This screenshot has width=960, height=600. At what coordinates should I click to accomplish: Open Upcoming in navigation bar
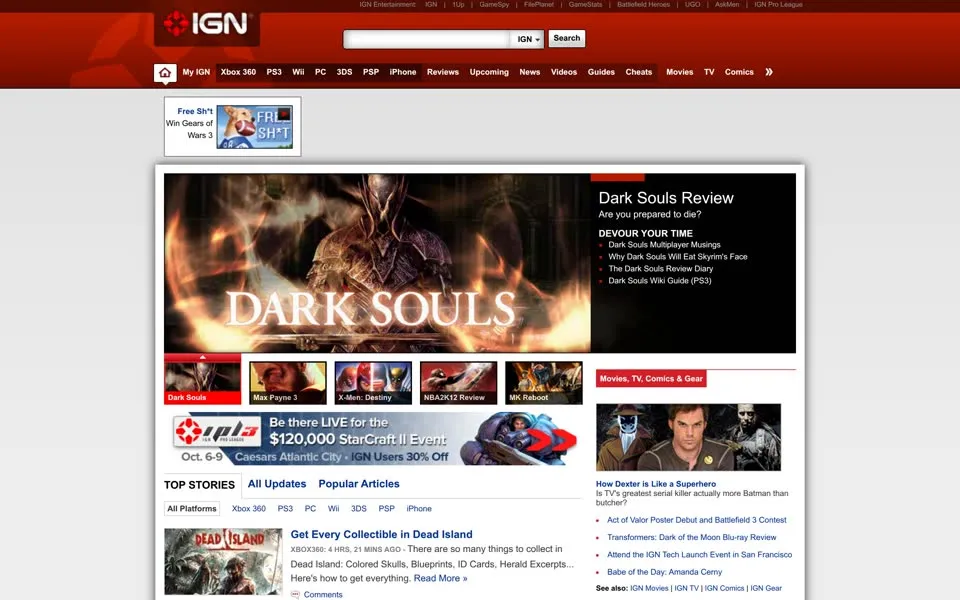(x=489, y=72)
